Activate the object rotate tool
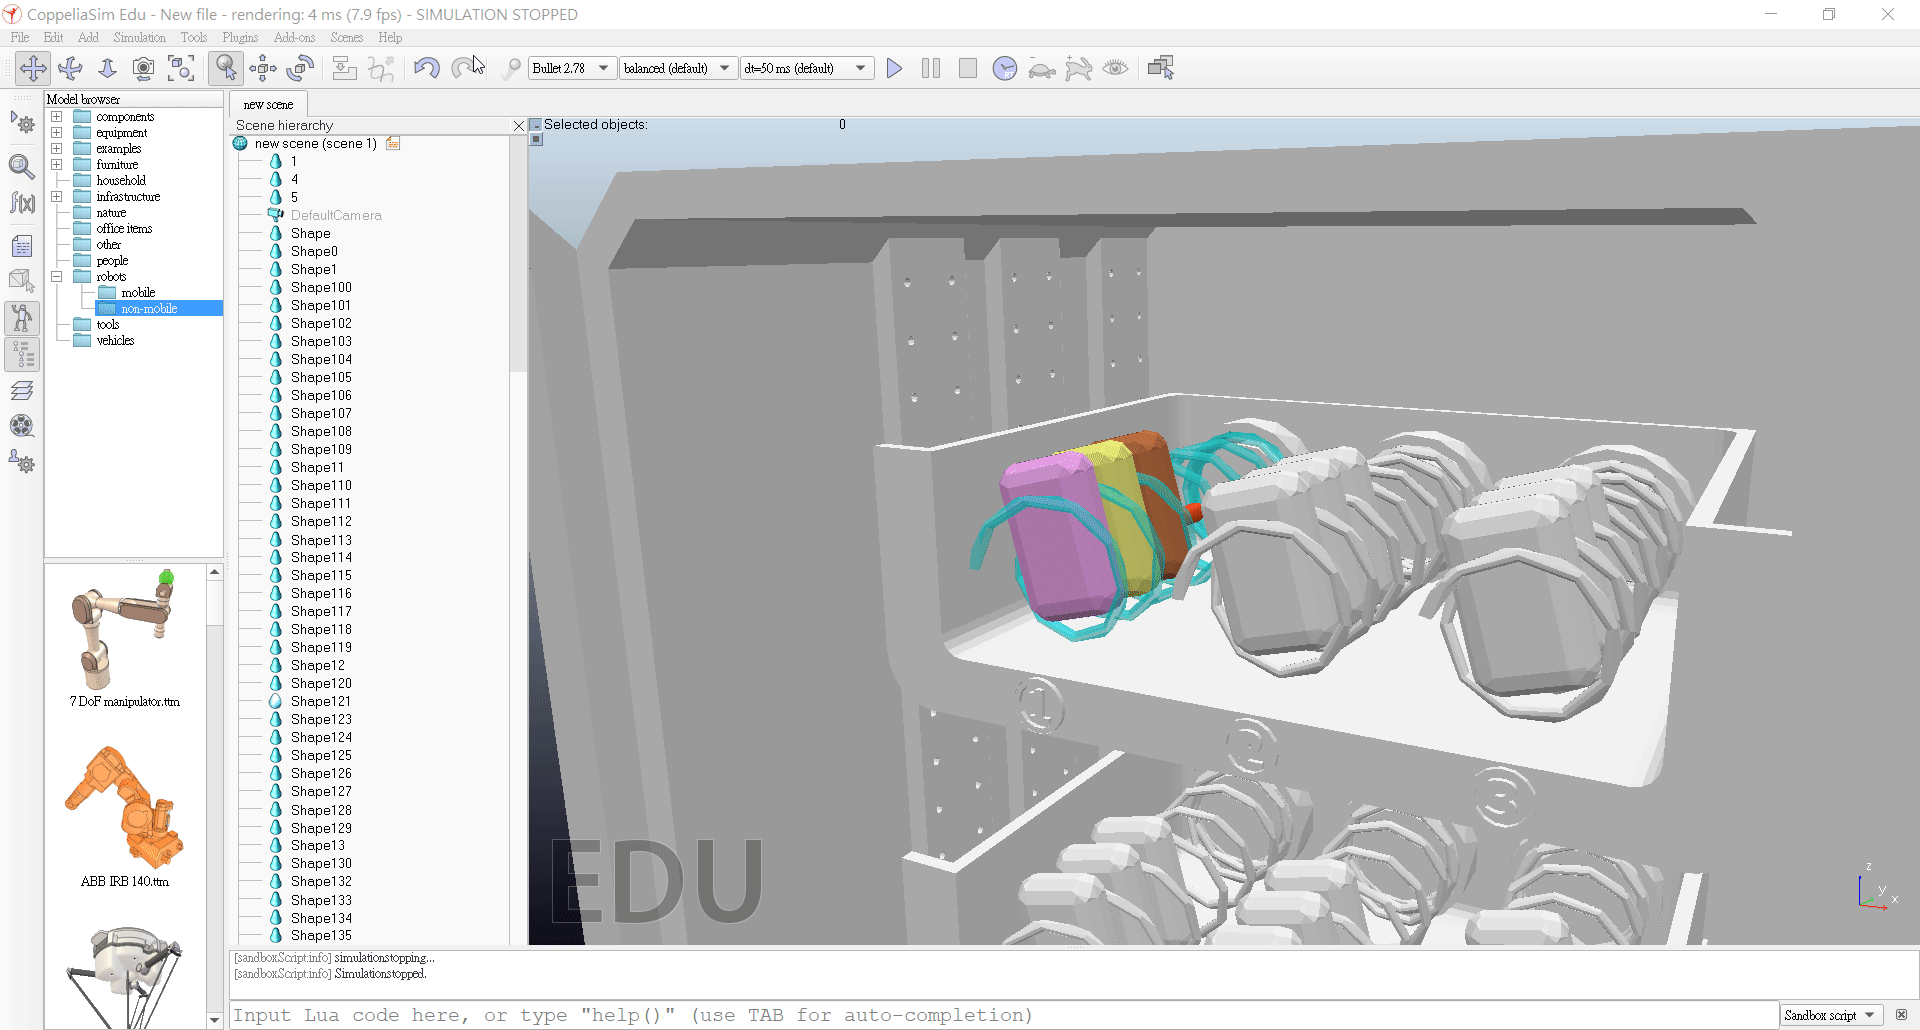The height and width of the screenshot is (1030, 1920). pyautogui.click(x=300, y=68)
